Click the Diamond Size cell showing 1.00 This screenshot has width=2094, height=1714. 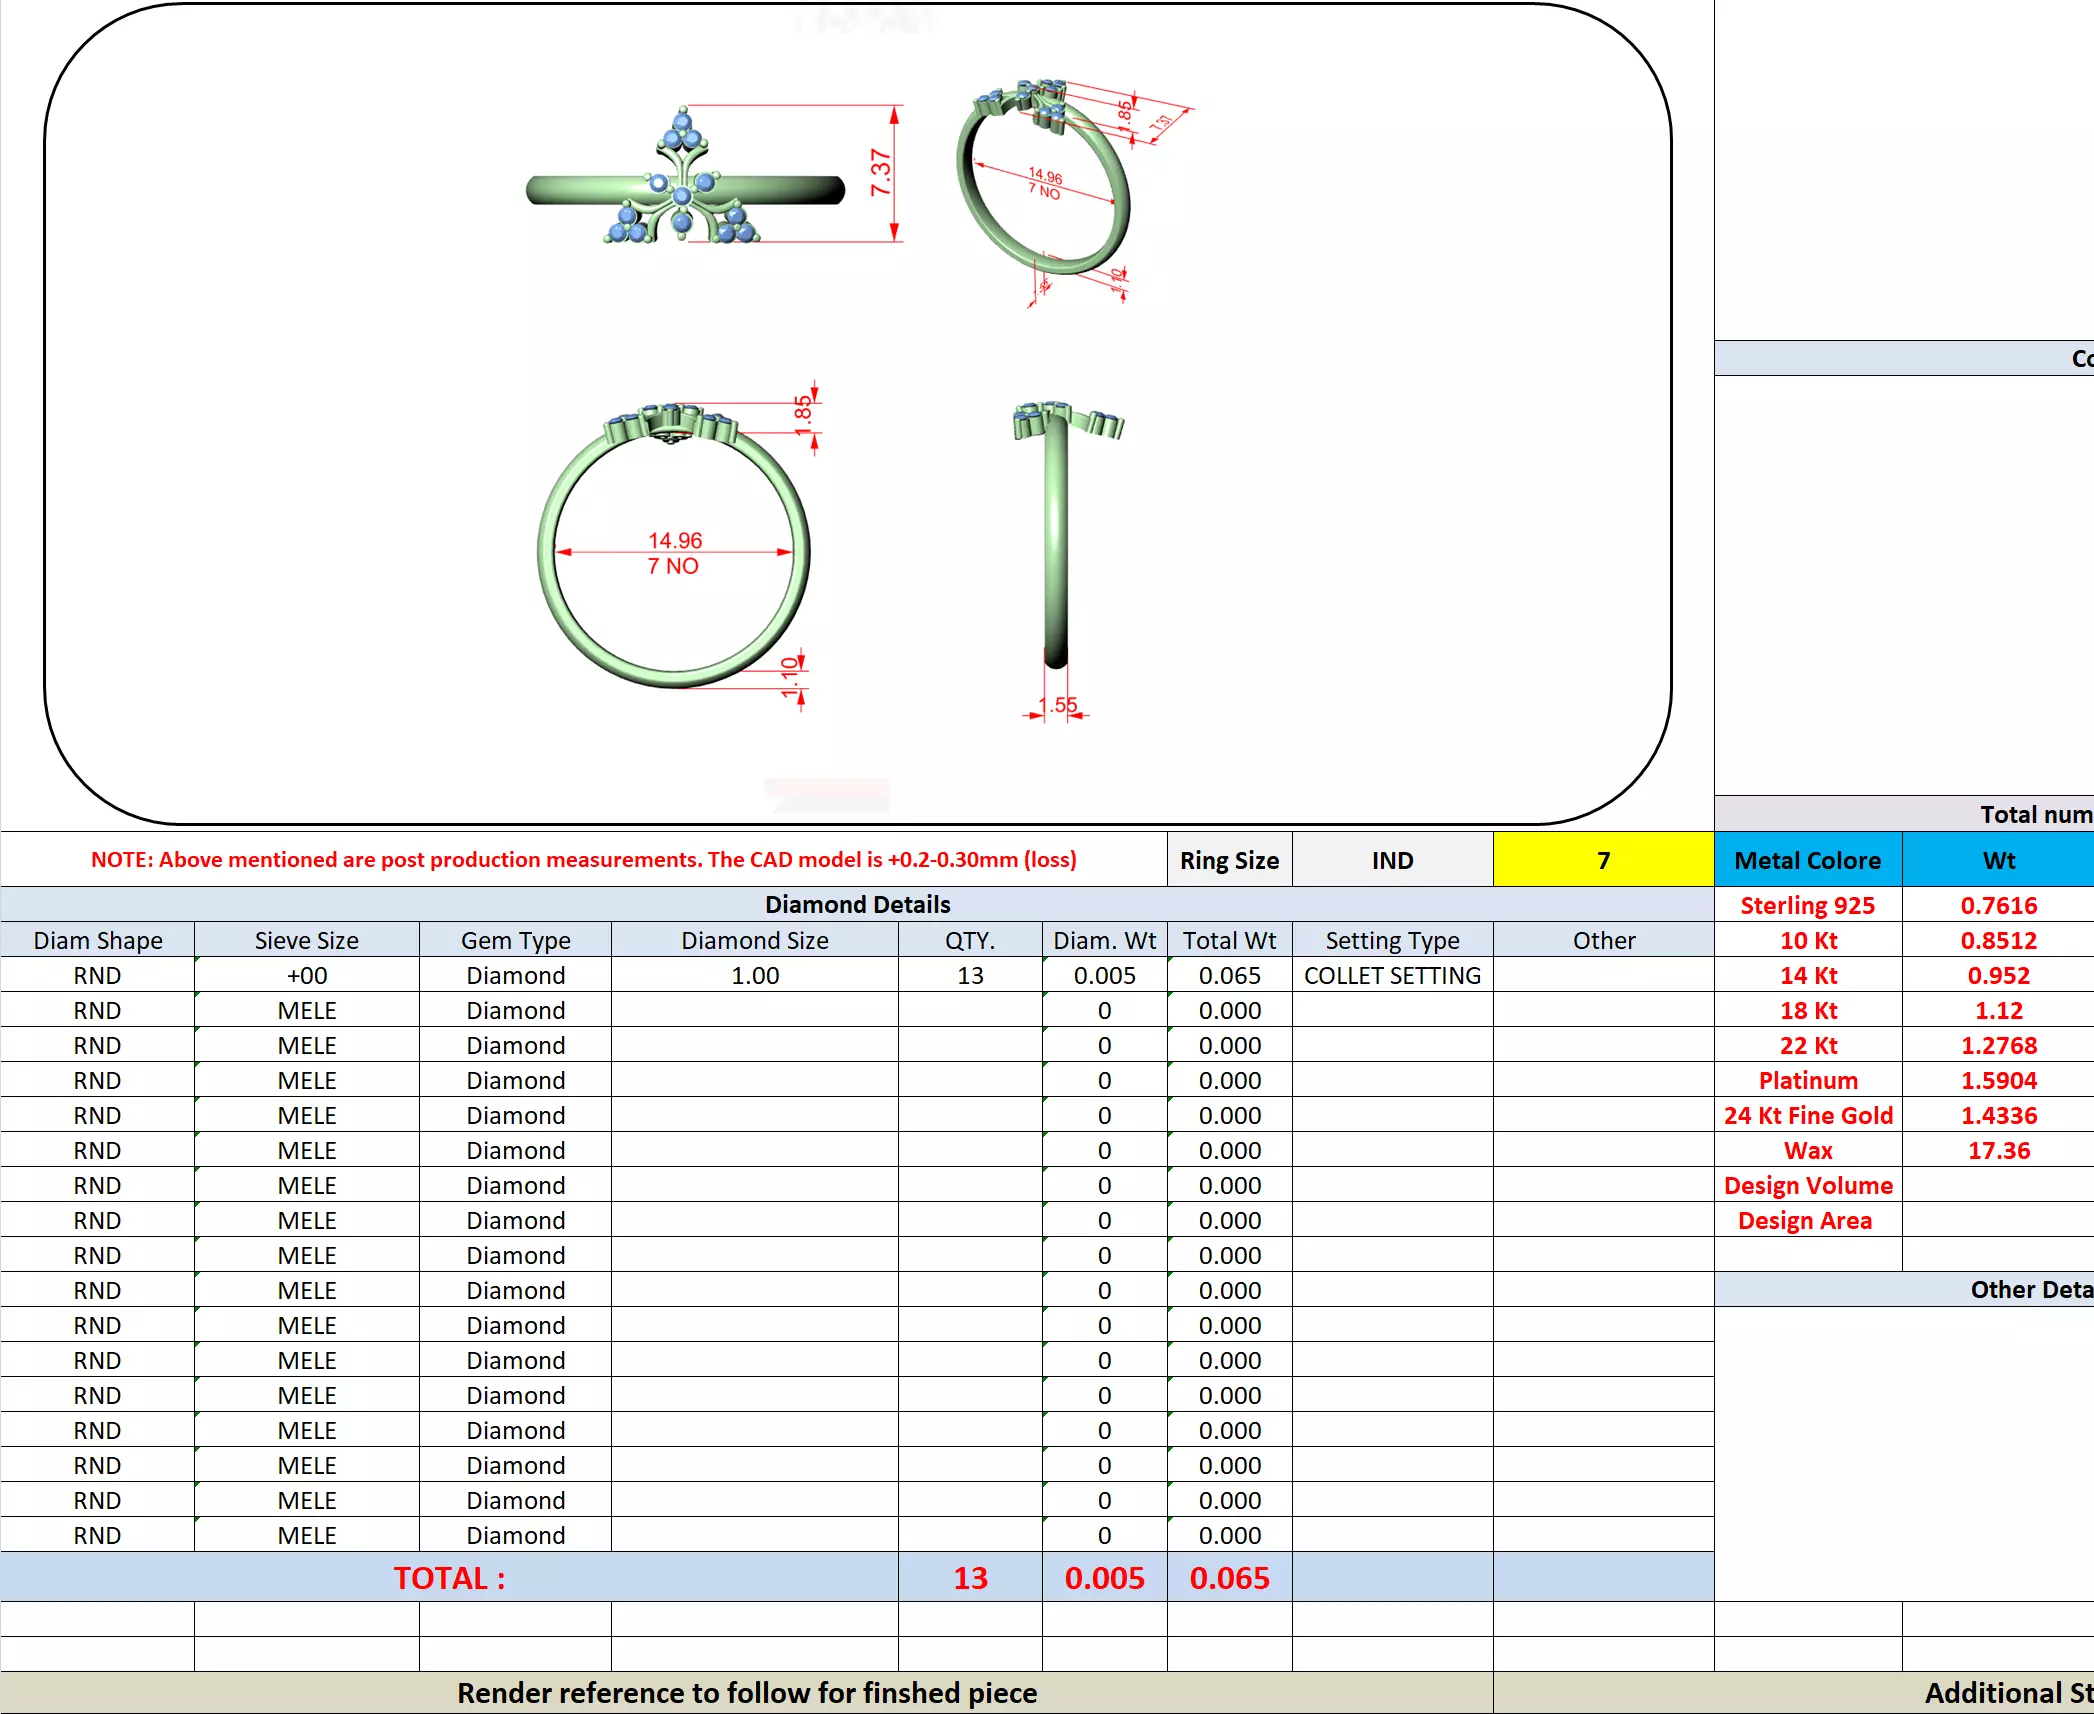pyautogui.click(x=754, y=975)
